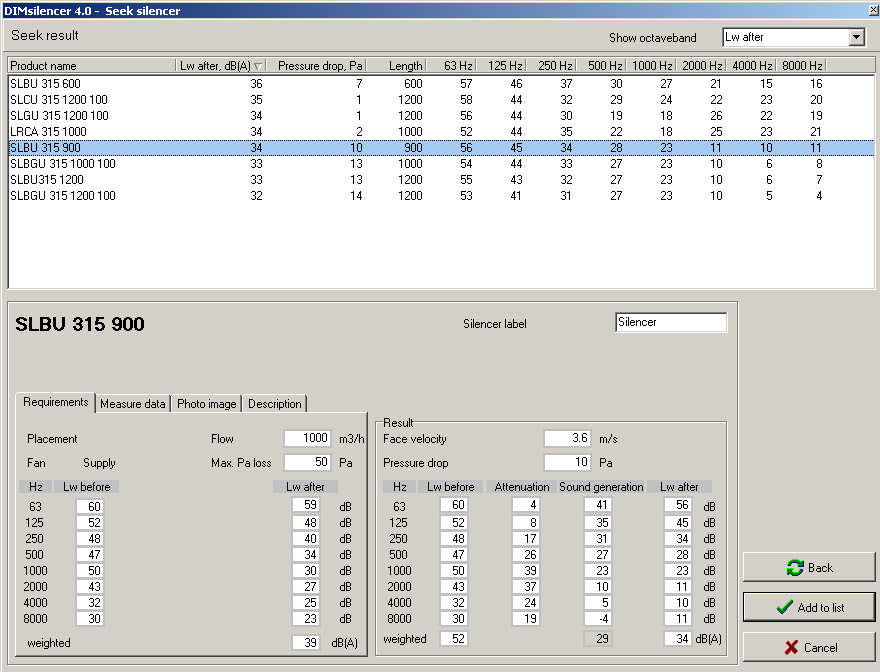Screen dimensions: 880x672
Task: Click Requirements Lw before field for 1000 Hz
Action: [x=90, y=570]
